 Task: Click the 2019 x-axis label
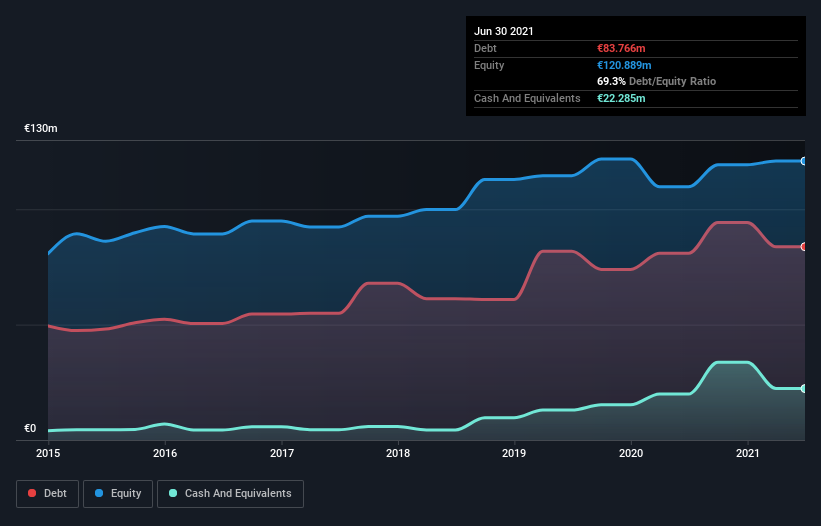[514, 453]
